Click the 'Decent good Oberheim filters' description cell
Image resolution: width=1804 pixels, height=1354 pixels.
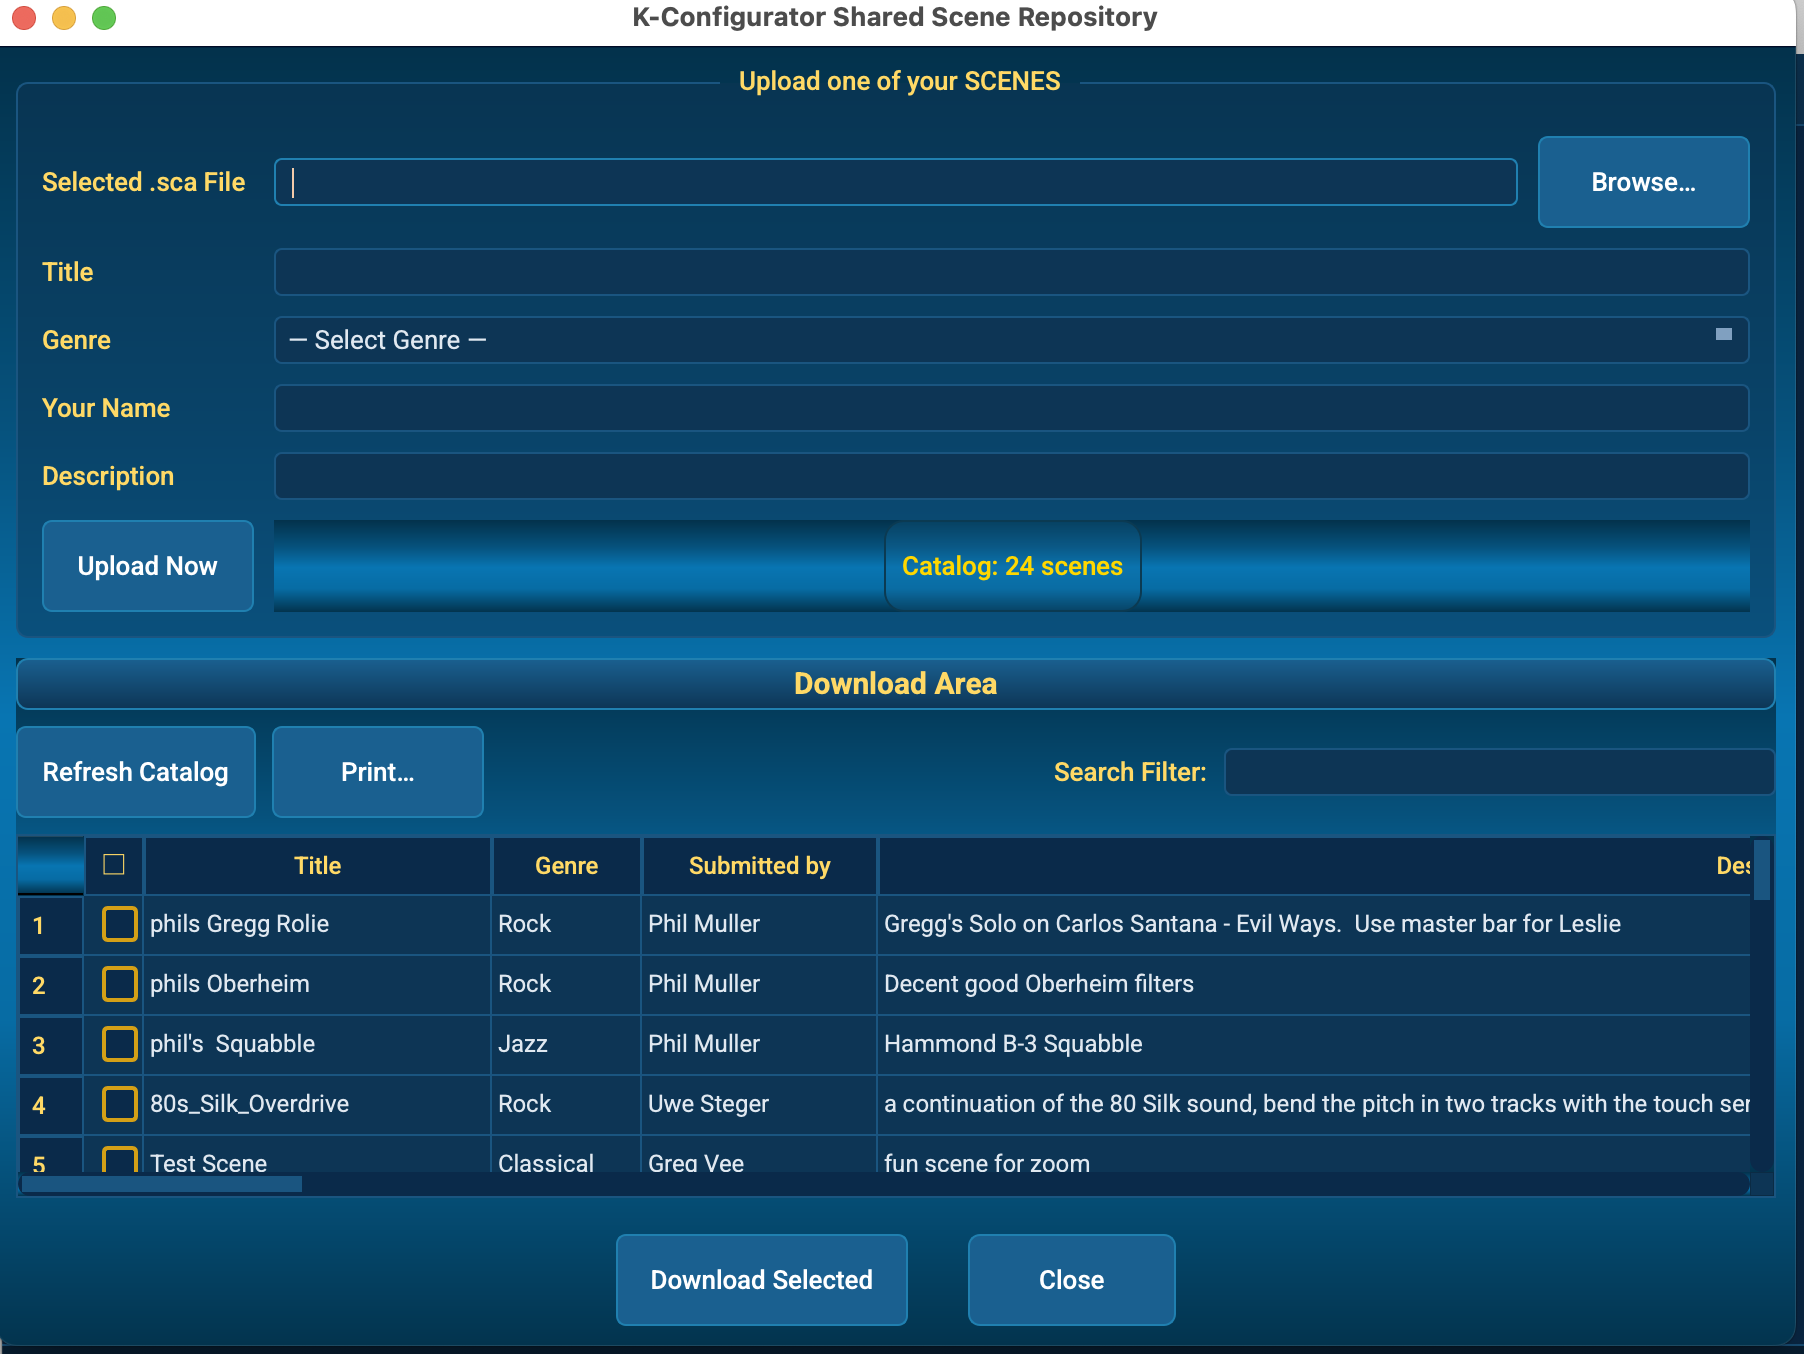point(1314,984)
